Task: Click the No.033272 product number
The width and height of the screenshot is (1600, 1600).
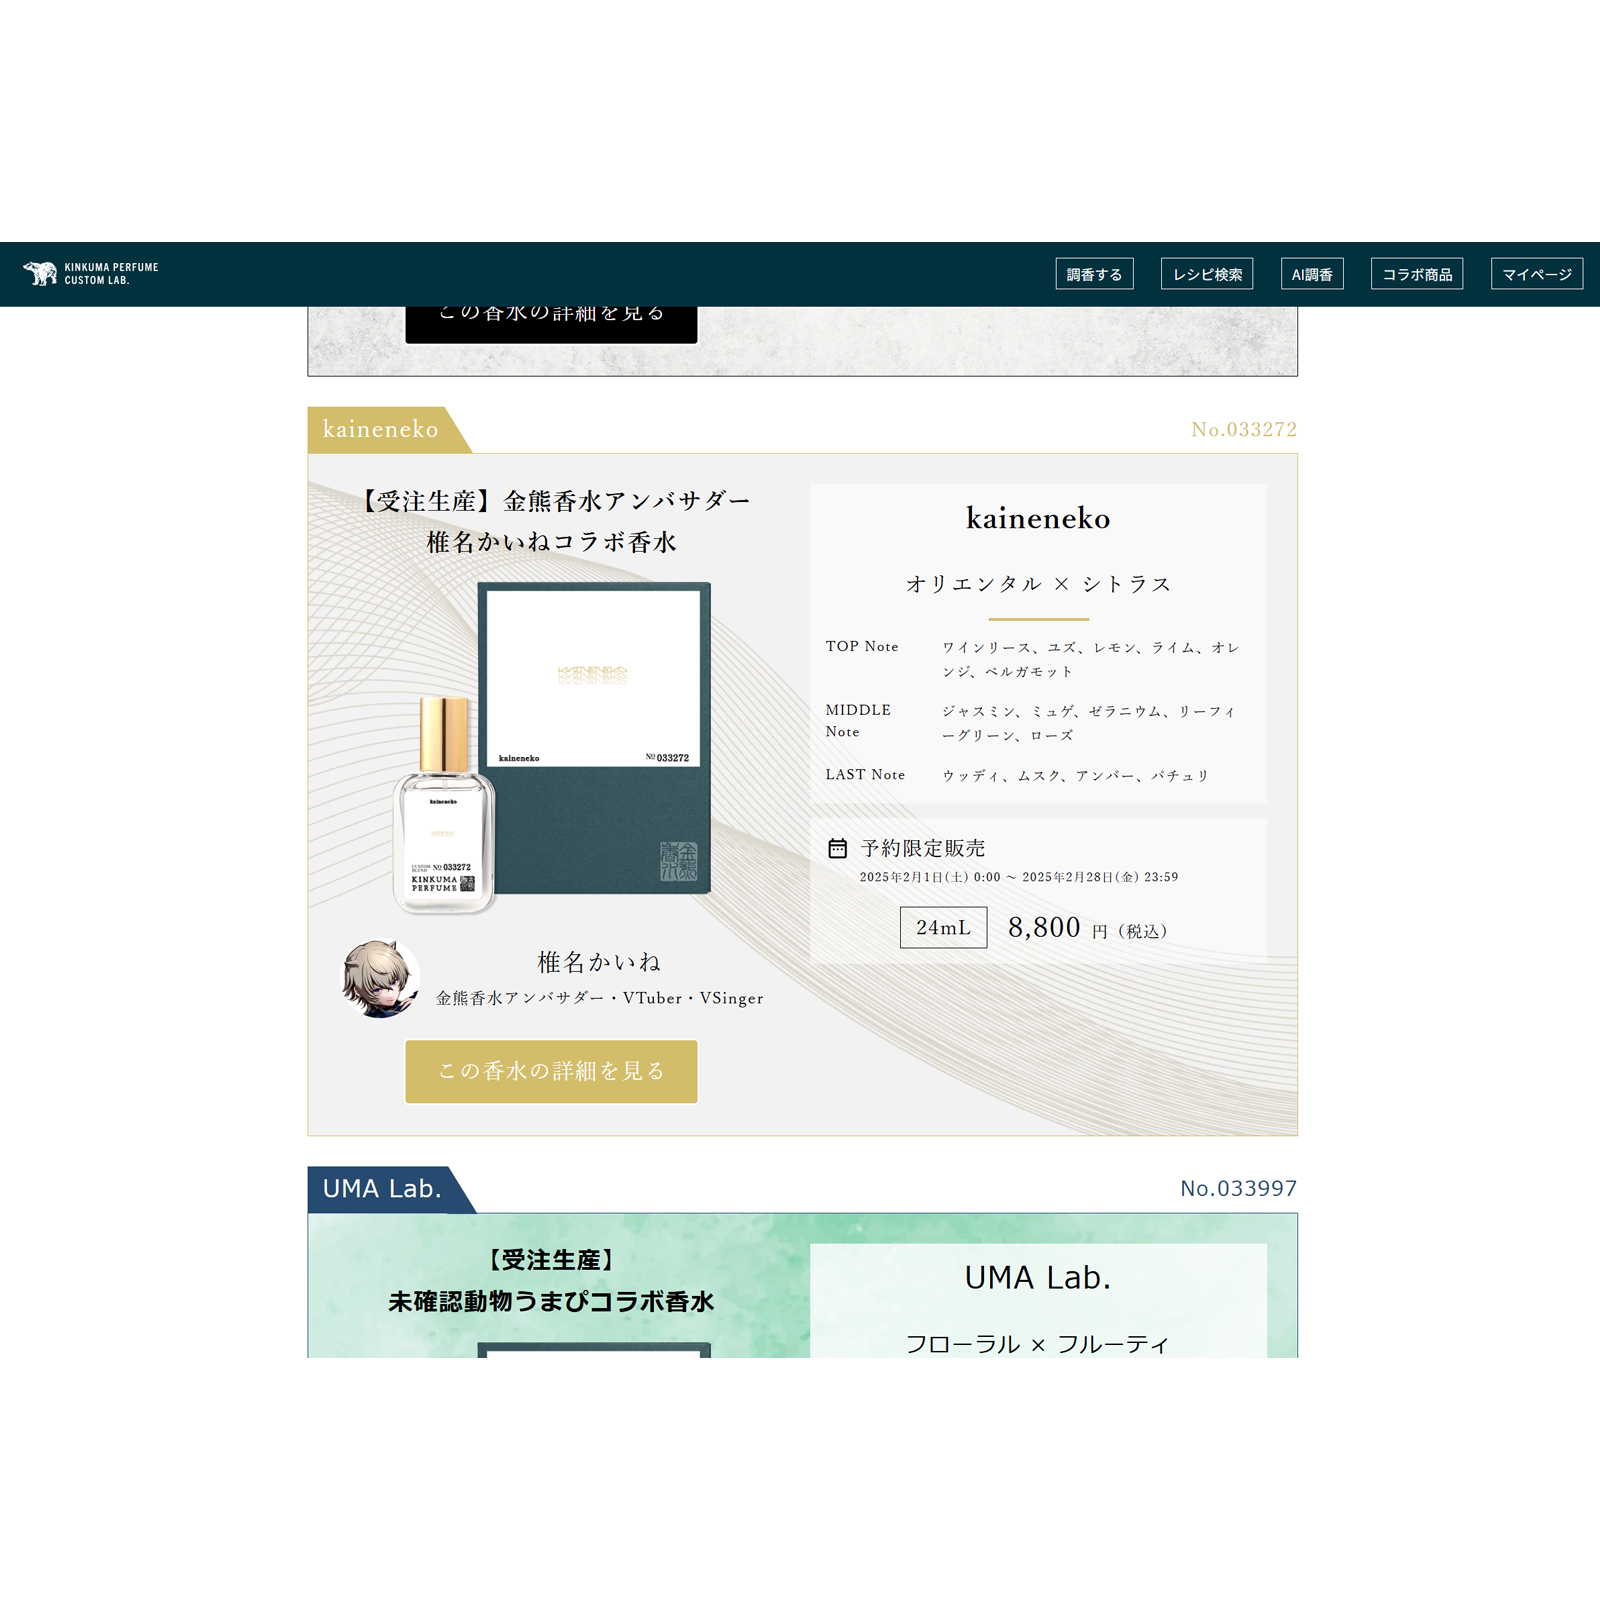Action: point(1243,429)
